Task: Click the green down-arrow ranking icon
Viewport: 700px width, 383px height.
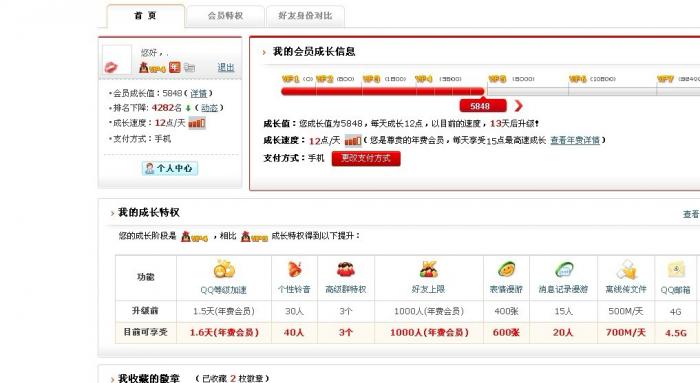Action: click(x=188, y=108)
